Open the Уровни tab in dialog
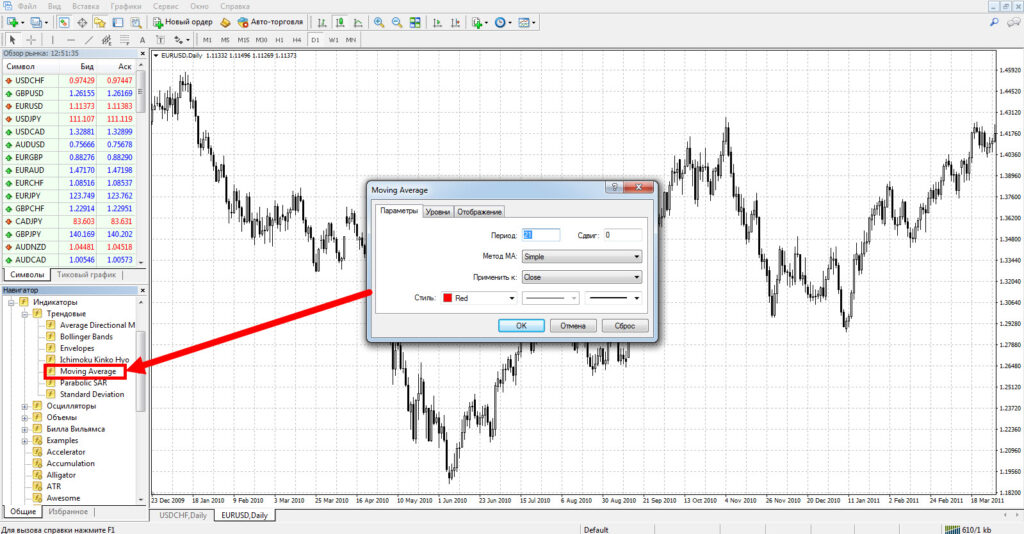 click(437, 211)
